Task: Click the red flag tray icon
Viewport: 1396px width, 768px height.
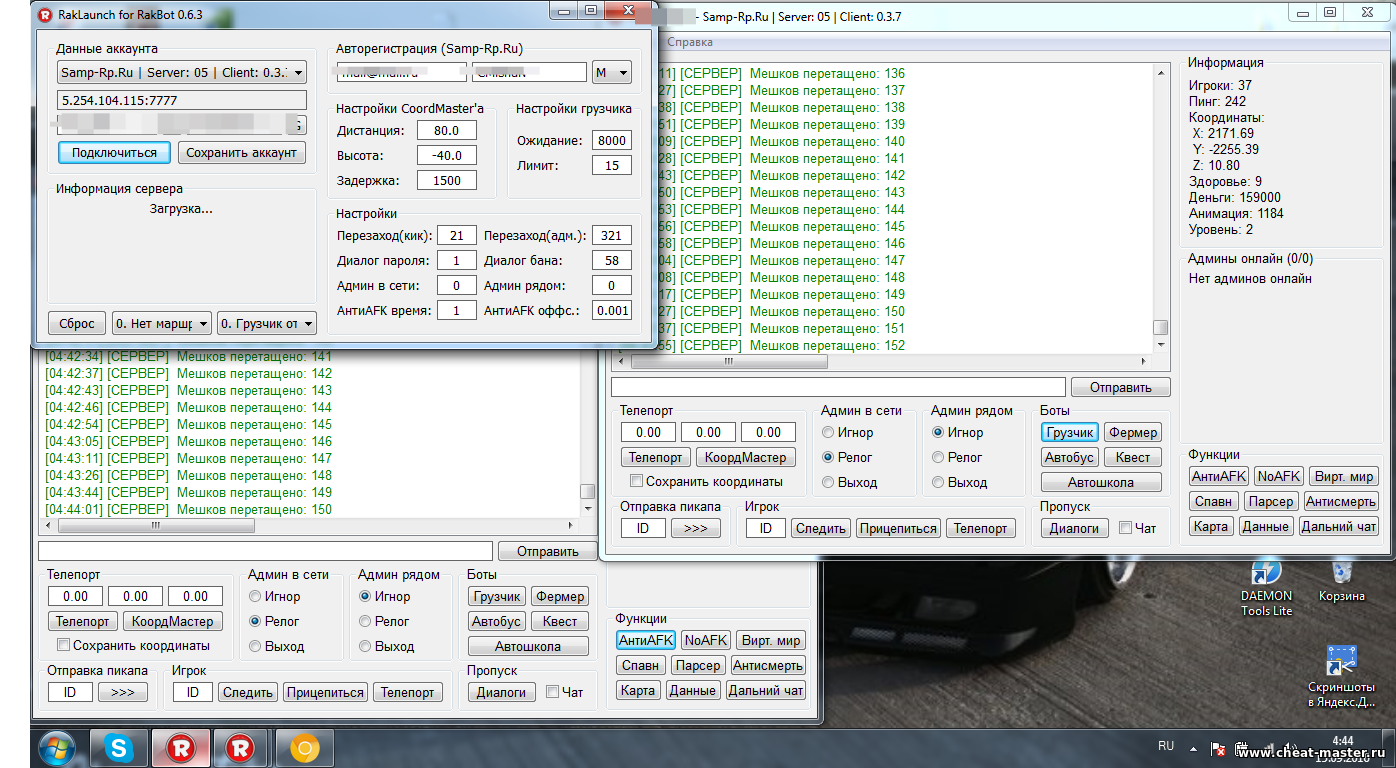Action: pyautogui.click(x=1219, y=748)
